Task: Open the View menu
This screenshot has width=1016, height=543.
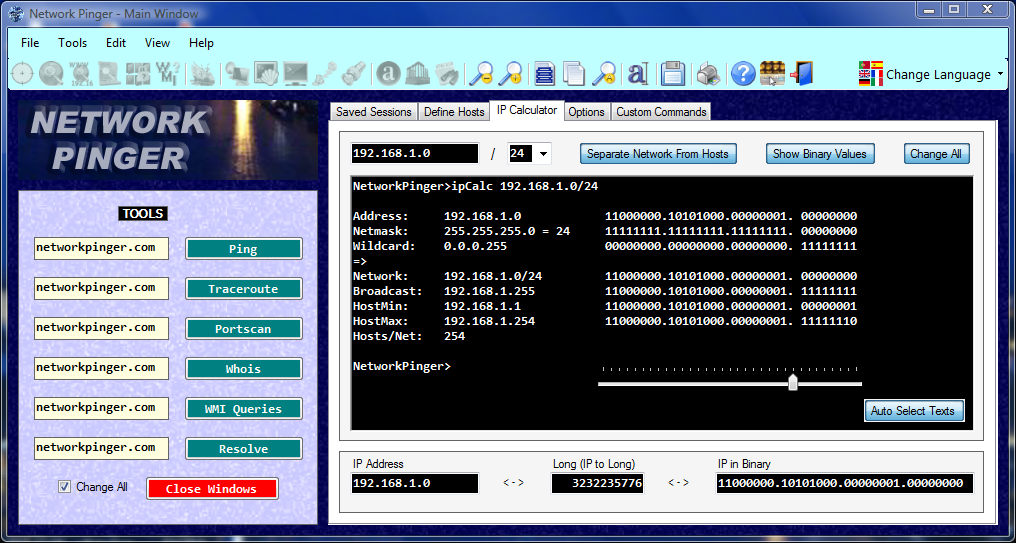Action: click(x=157, y=43)
